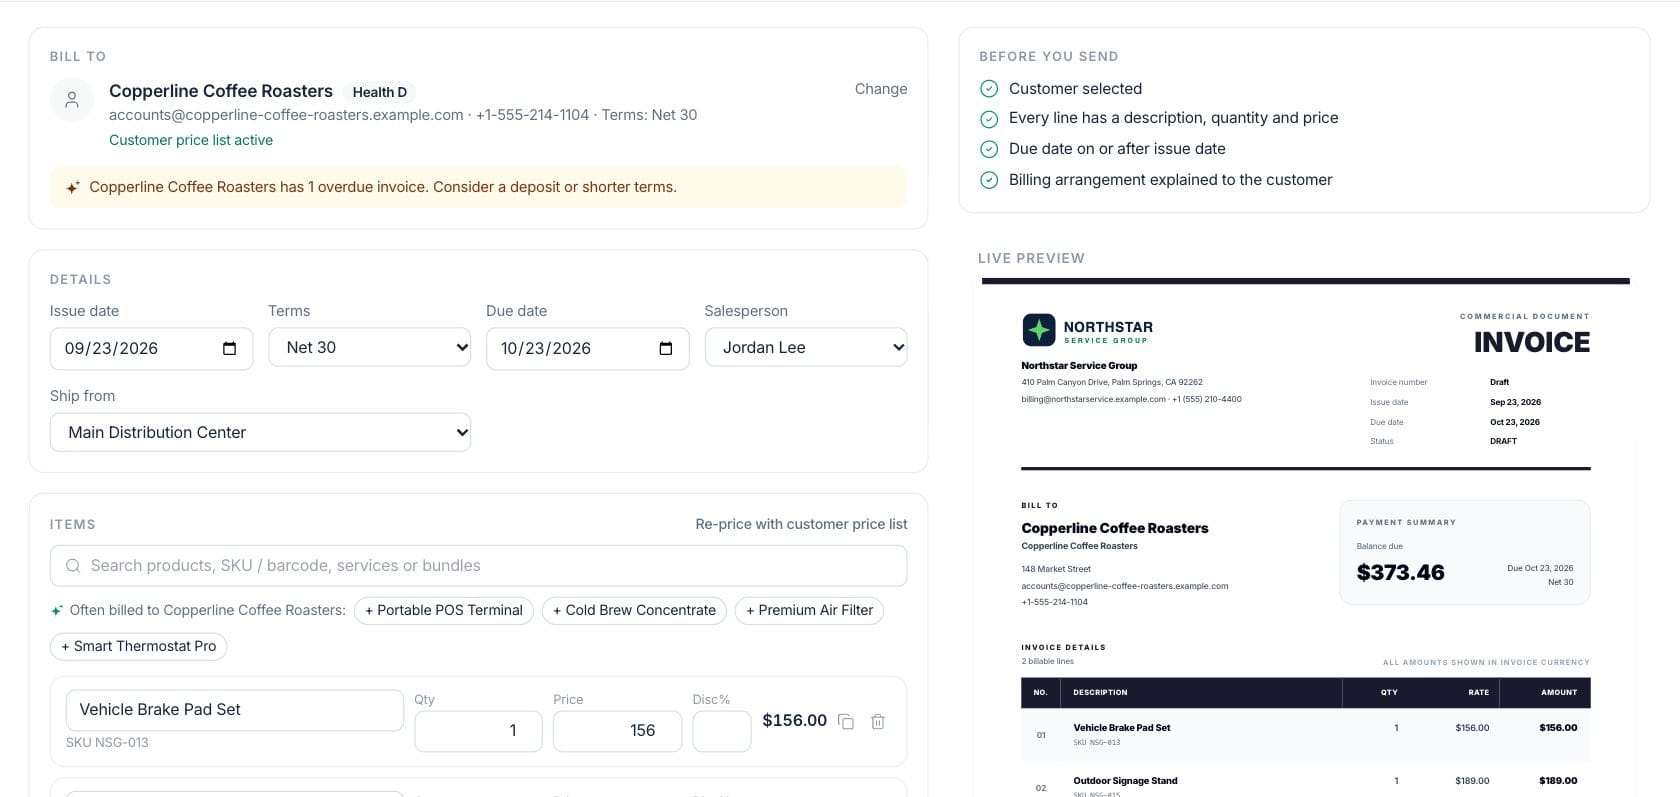This screenshot has height=797, width=1680.
Task: Click the INVOICE heading in the live preview
Action: point(1531,343)
